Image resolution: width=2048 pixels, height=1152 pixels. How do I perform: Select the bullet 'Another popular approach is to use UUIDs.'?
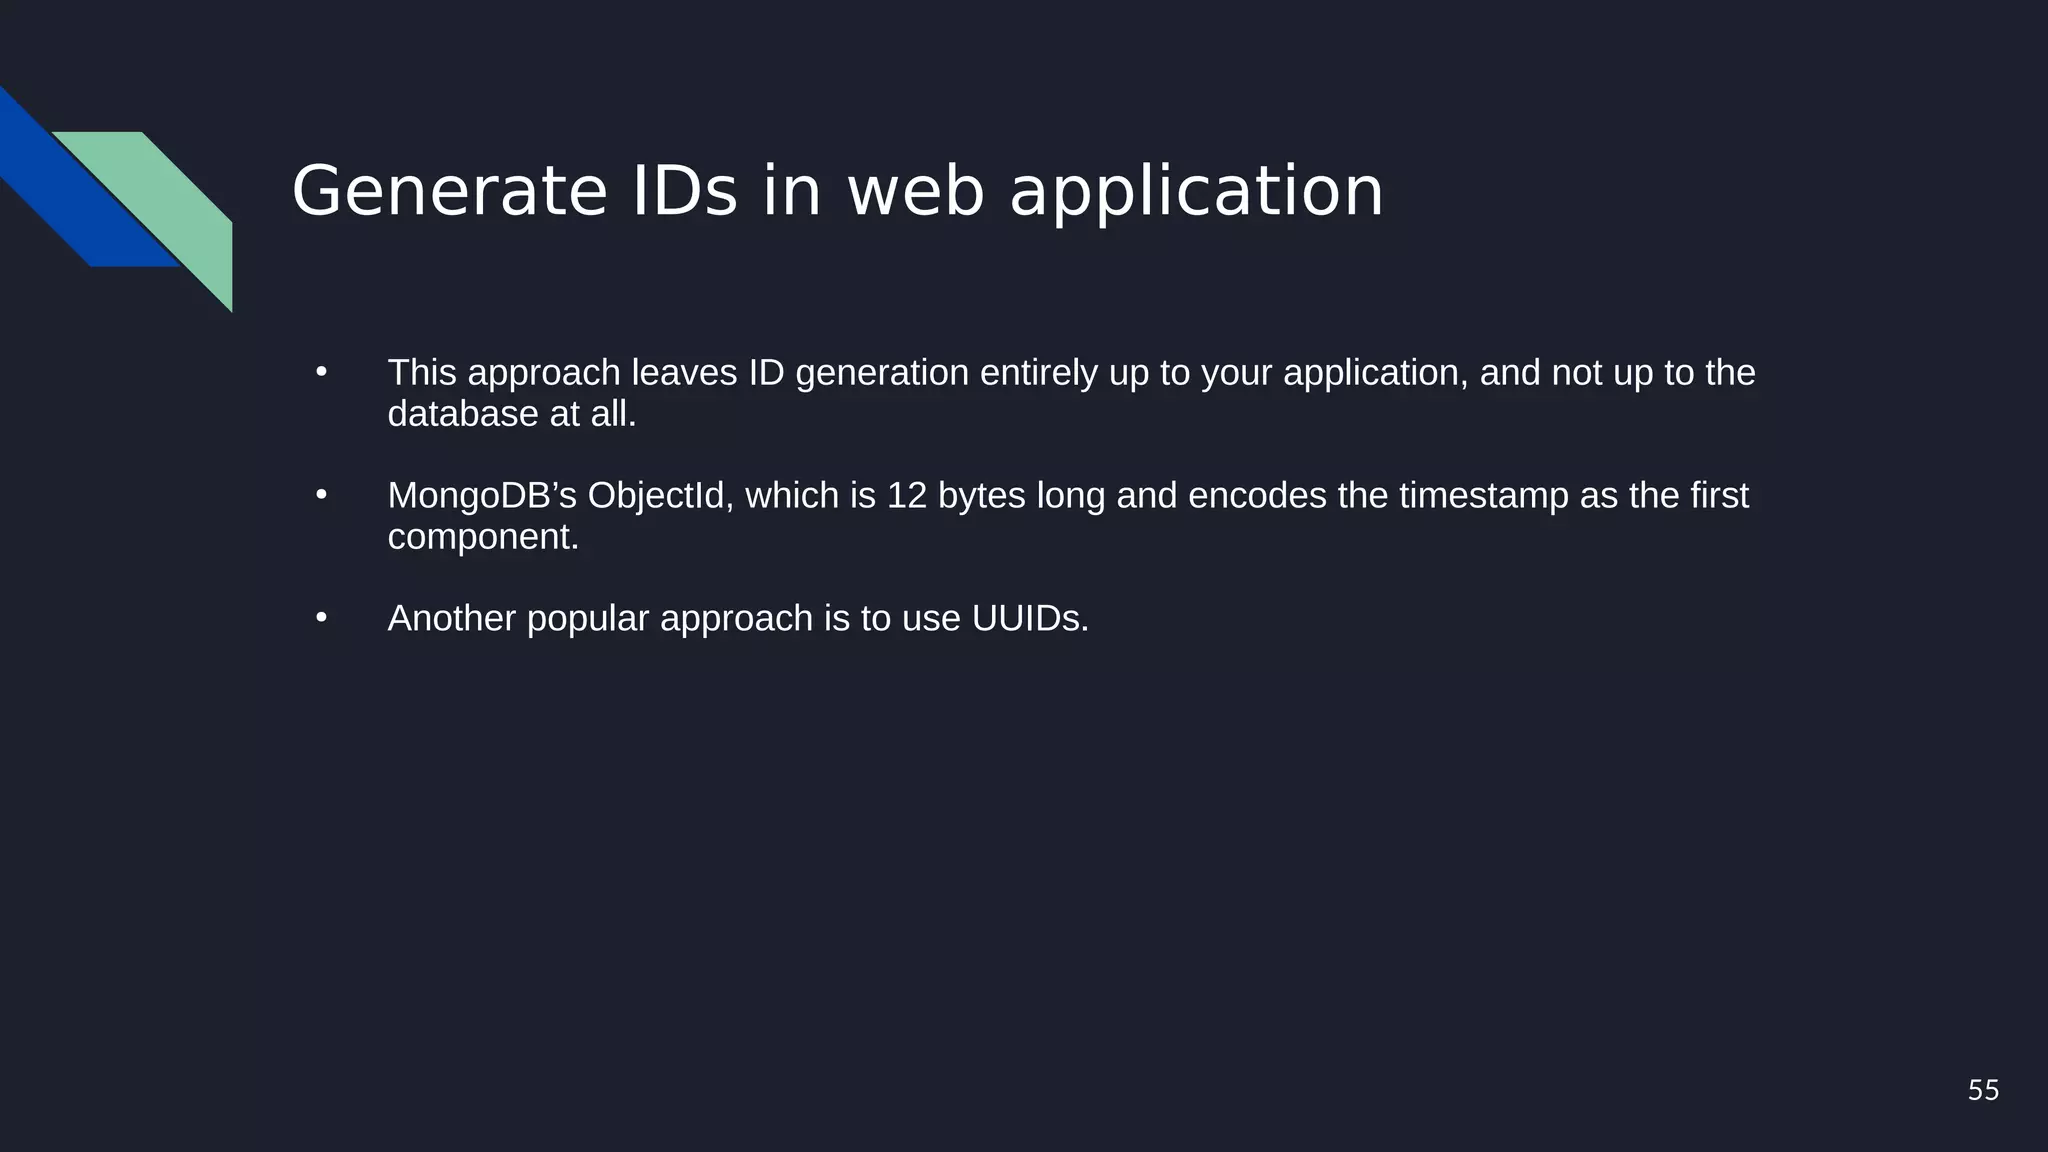[738, 618]
